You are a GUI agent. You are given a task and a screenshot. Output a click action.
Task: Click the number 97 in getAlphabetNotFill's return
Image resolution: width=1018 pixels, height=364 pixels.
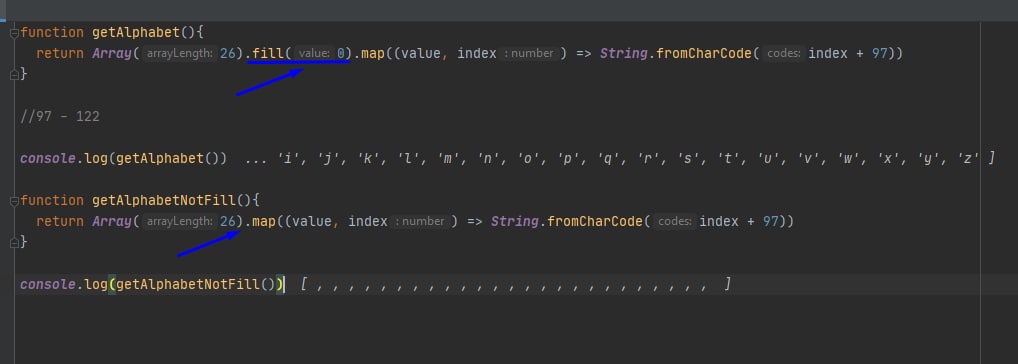click(771, 221)
